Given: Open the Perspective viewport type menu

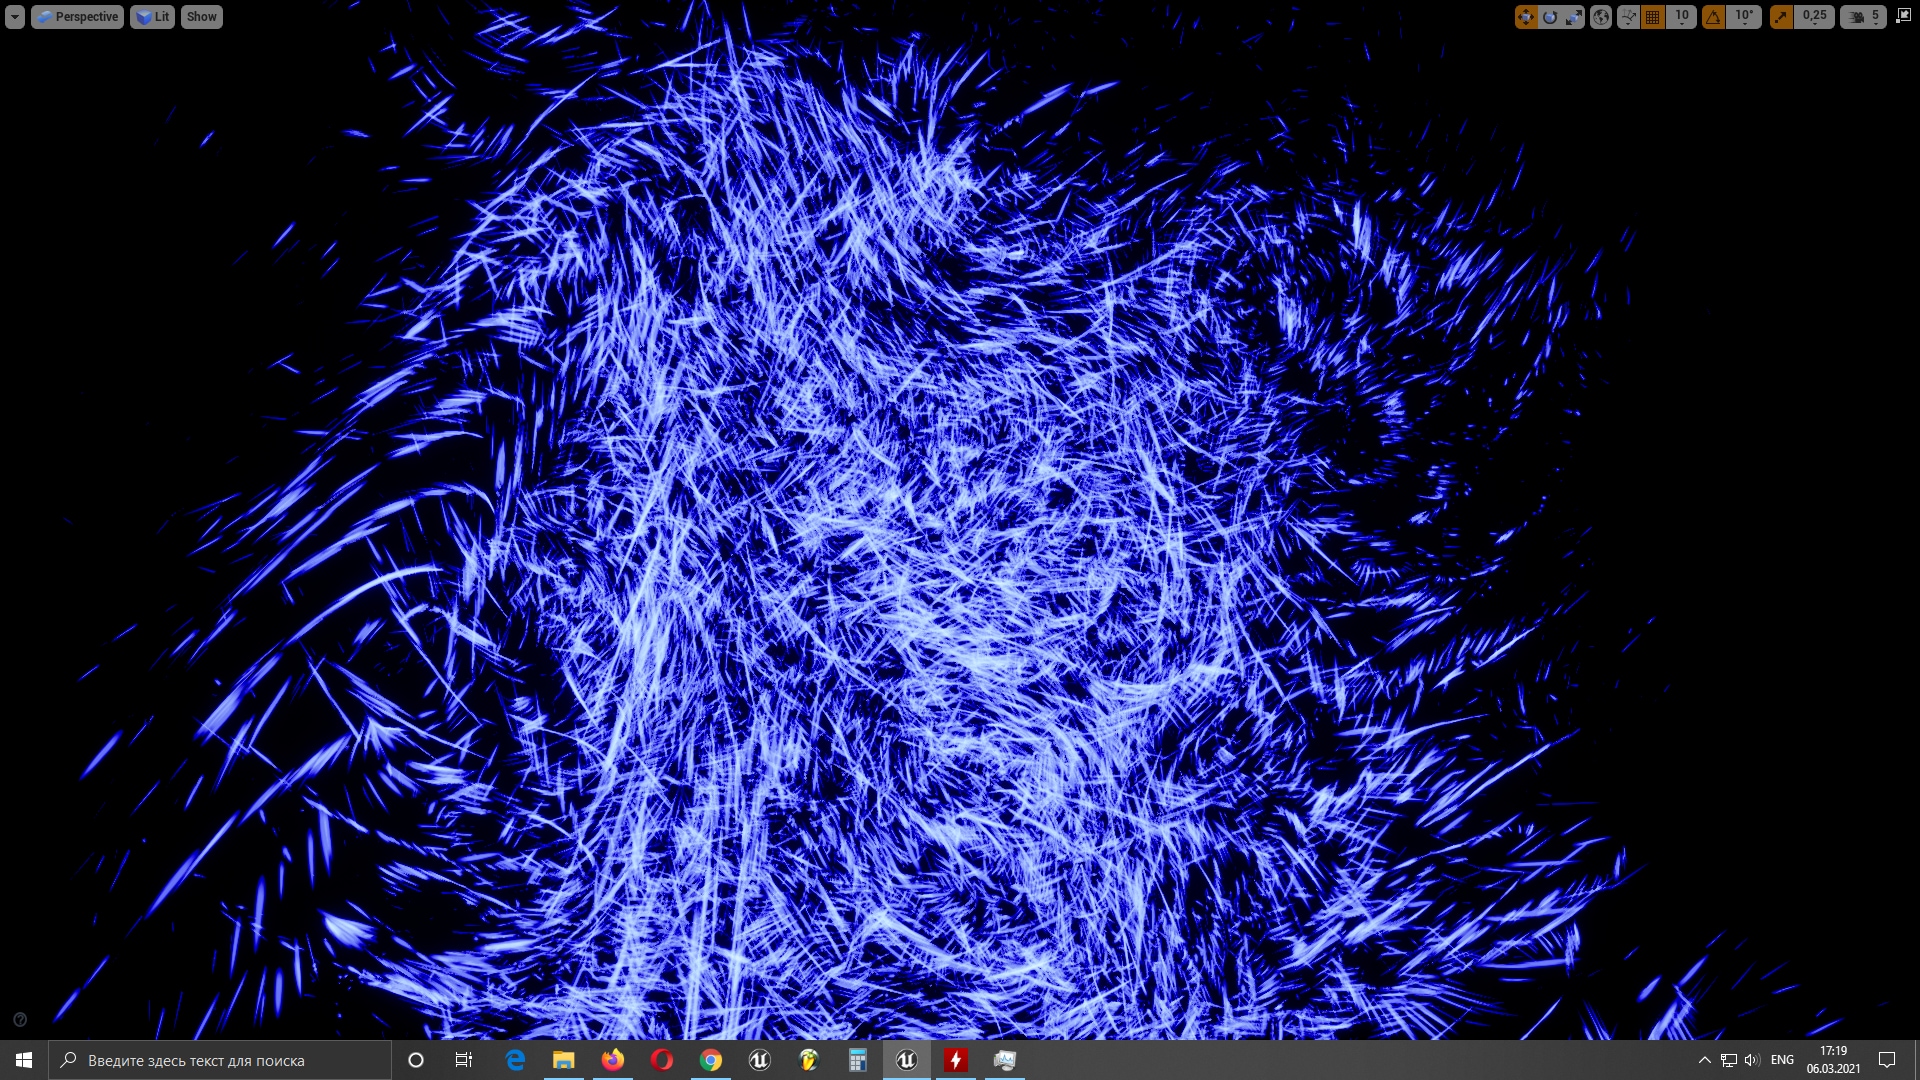Looking at the screenshot, I should click(78, 17).
